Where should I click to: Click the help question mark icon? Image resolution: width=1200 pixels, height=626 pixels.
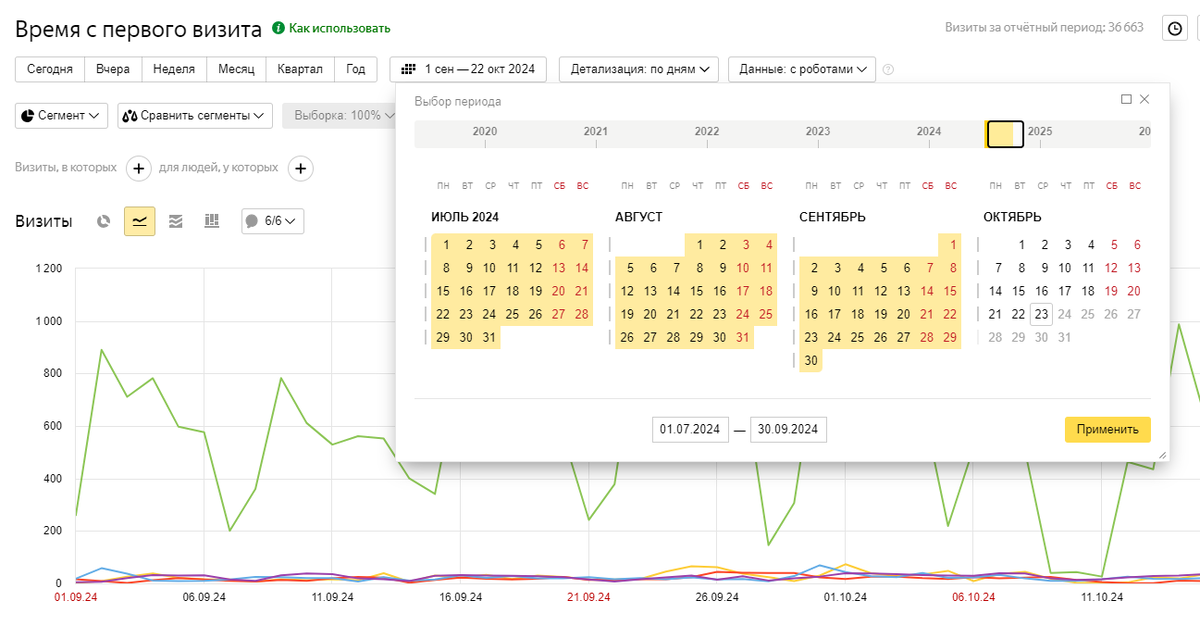click(x=888, y=70)
